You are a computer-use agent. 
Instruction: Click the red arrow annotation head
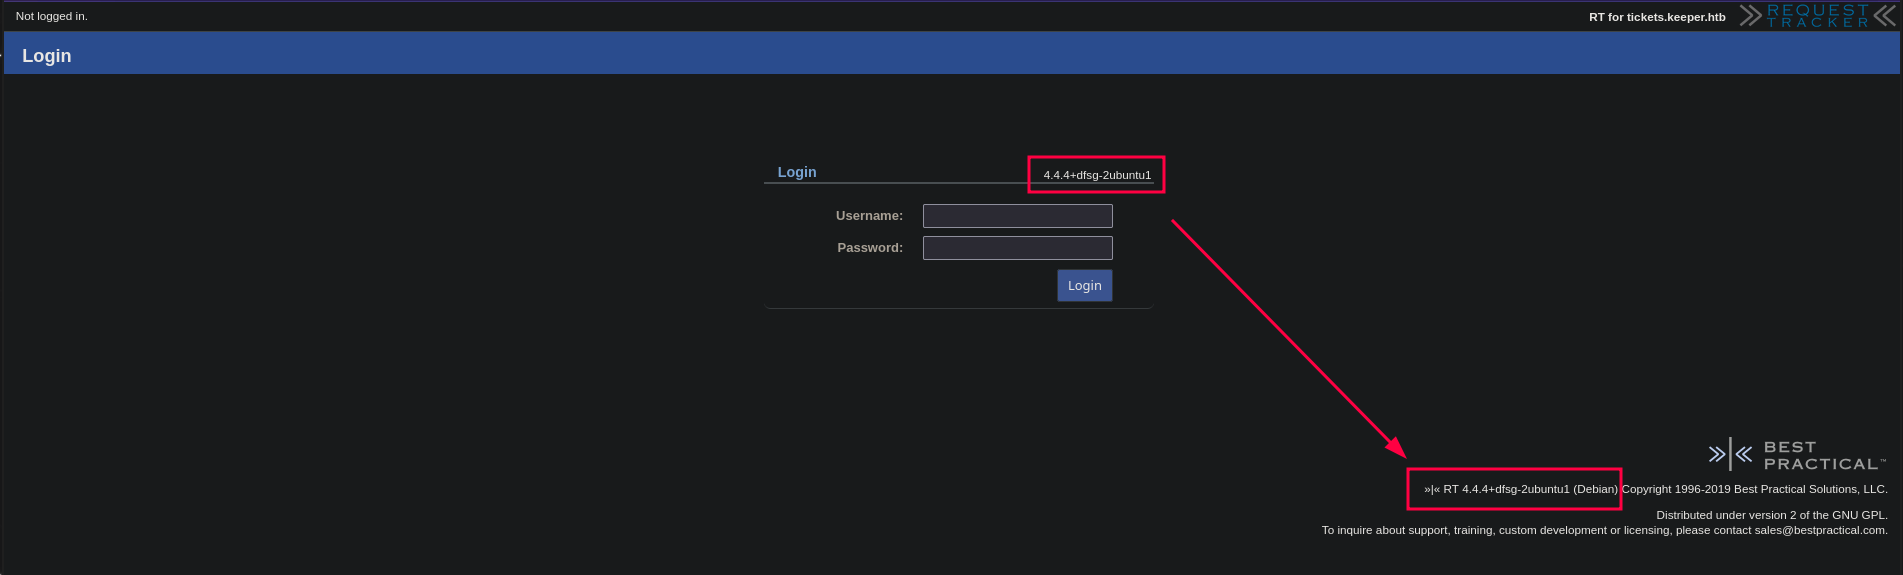pyautogui.click(x=1396, y=447)
